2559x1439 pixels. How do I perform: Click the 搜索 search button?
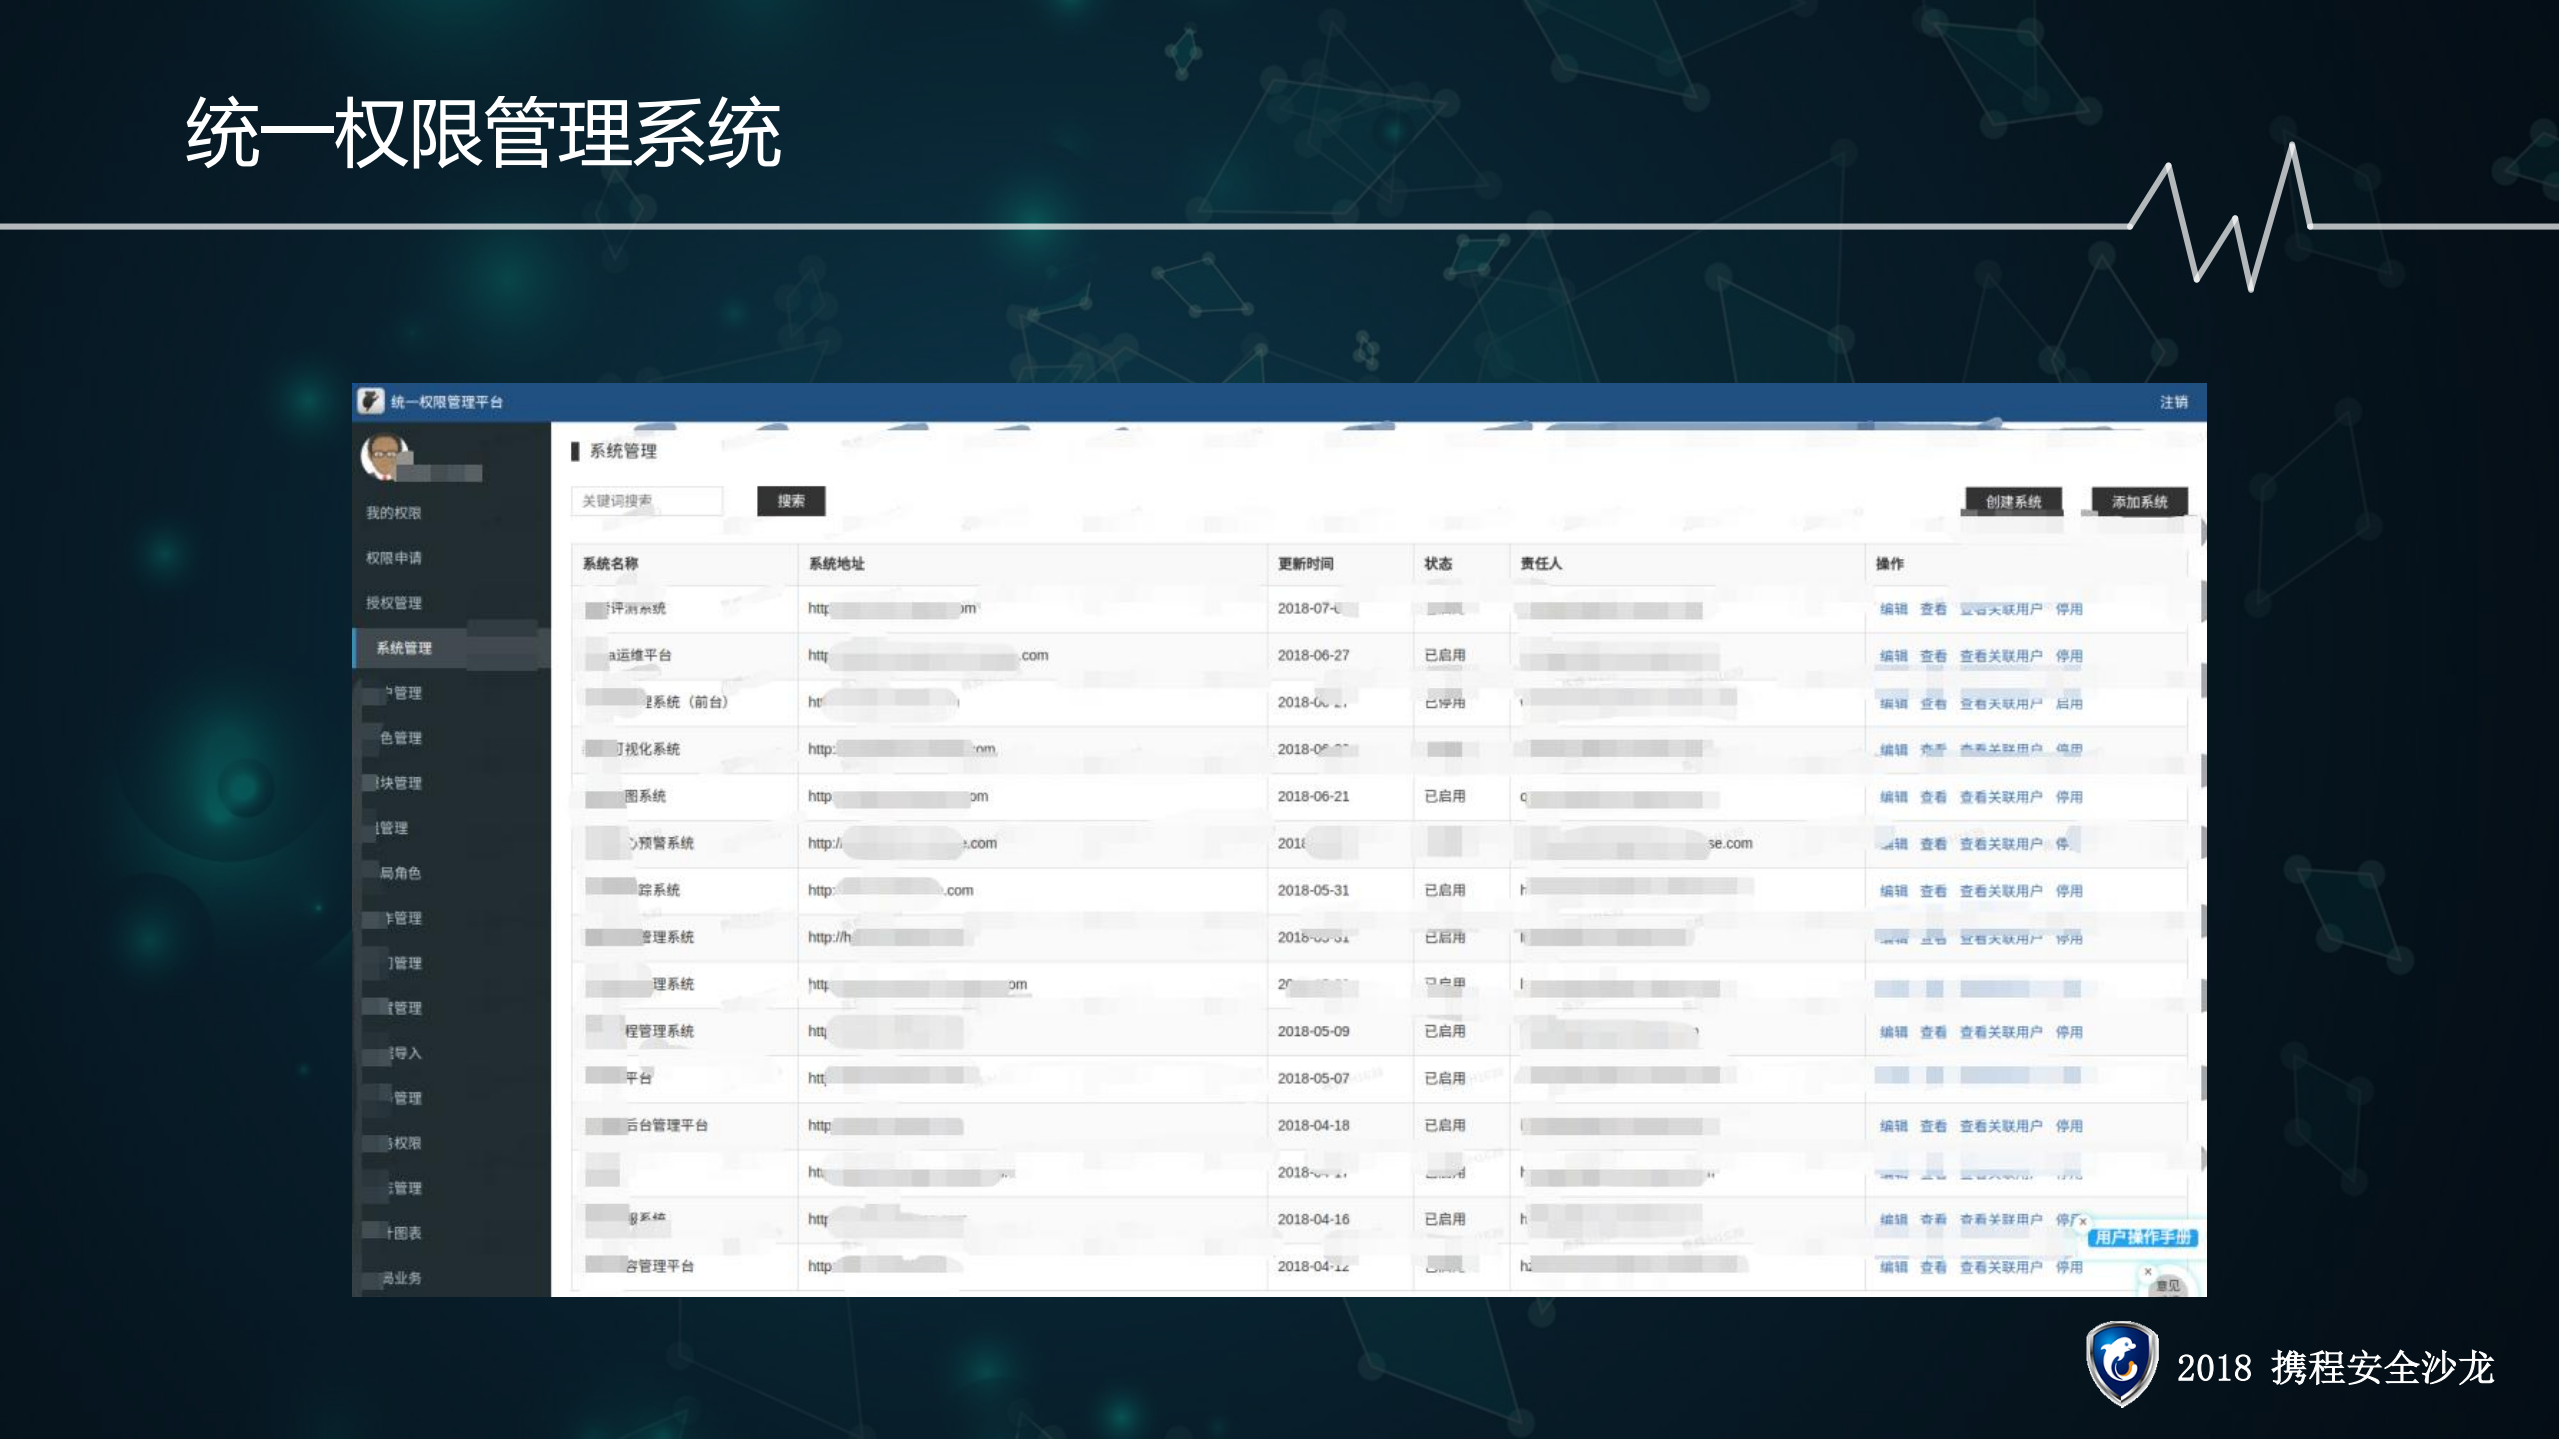point(791,501)
